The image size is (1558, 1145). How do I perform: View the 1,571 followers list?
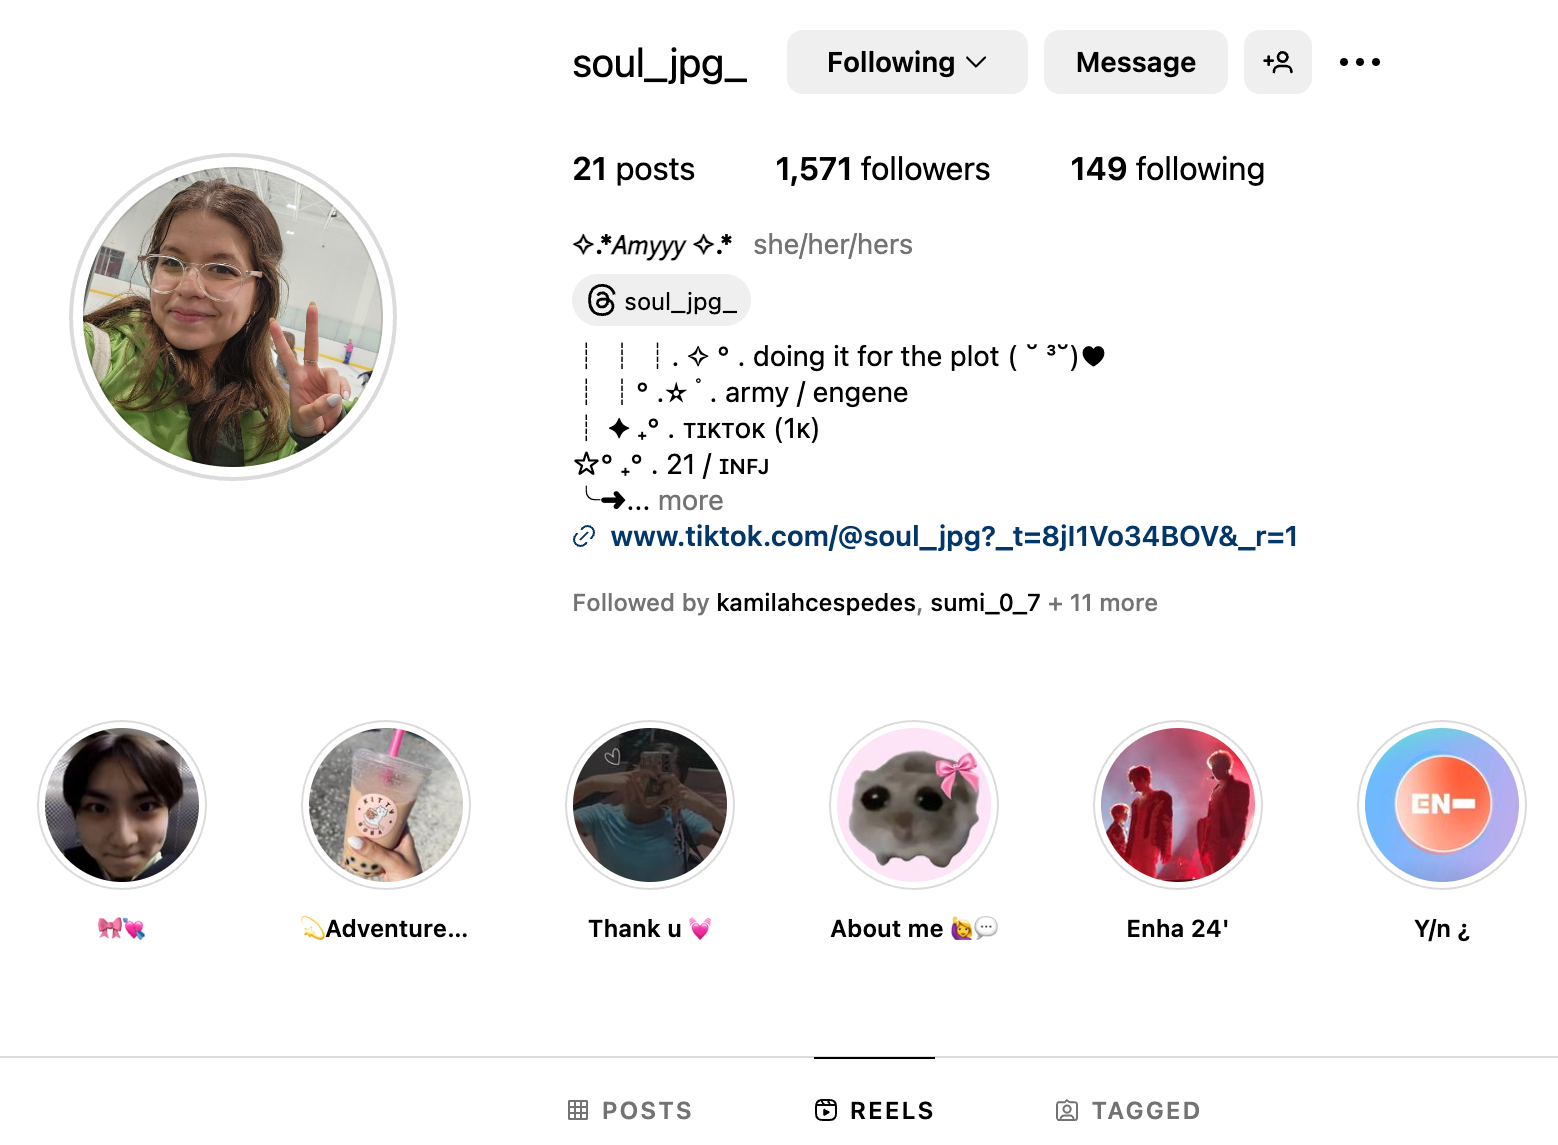pyautogui.click(x=883, y=169)
